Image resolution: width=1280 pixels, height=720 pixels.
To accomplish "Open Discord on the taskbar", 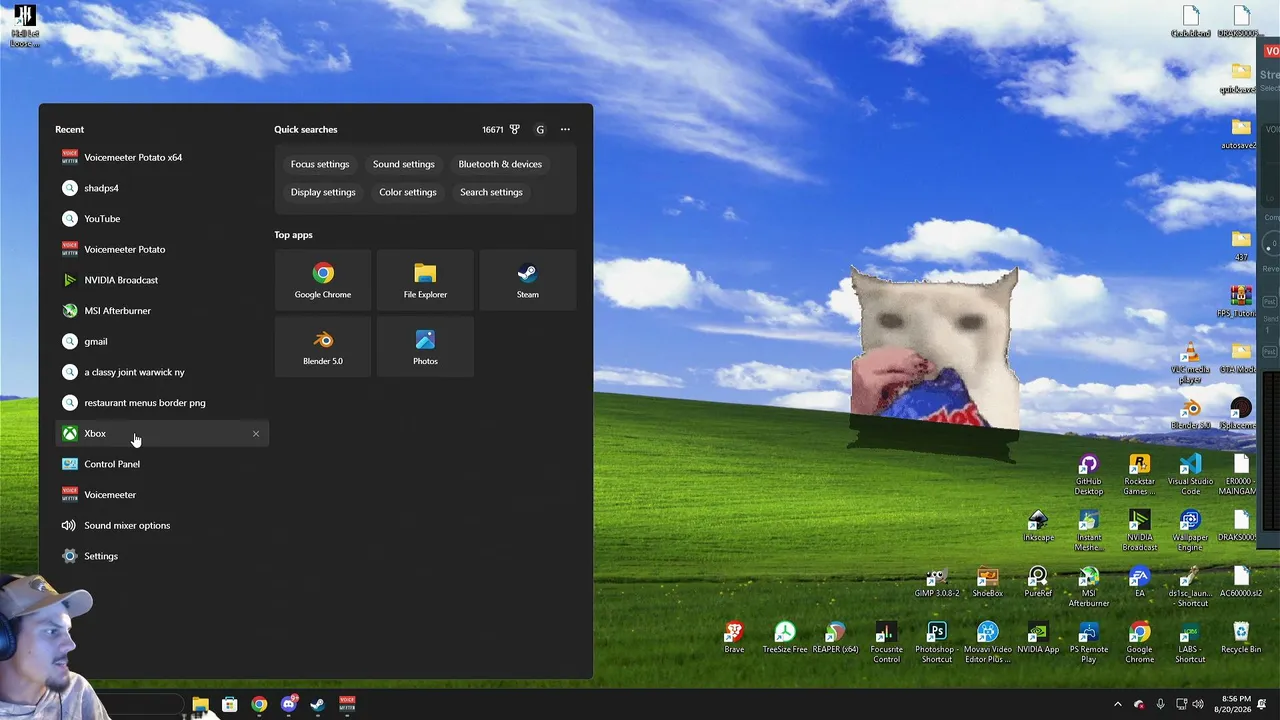I will [x=289, y=705].
